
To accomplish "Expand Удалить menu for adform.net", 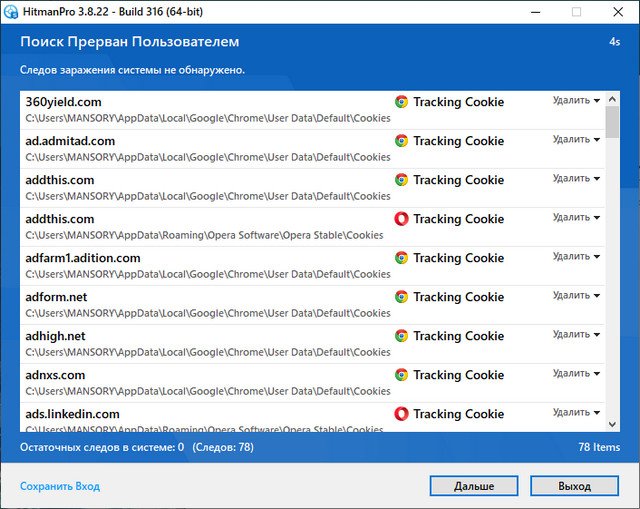I will click(576, 296).
